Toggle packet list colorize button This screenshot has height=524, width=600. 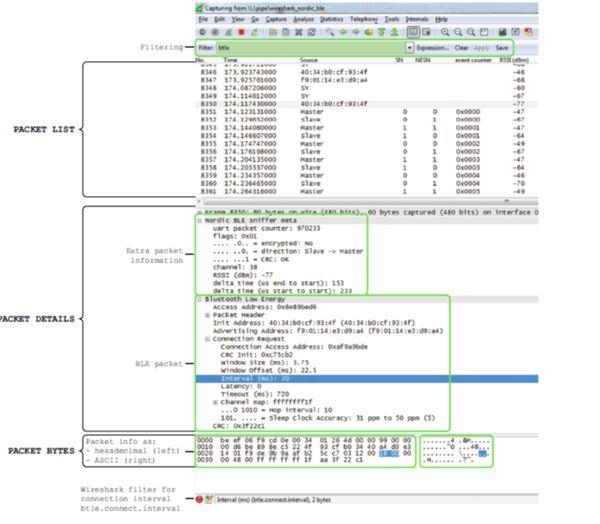pyautogui.click(x=413, y=33)
